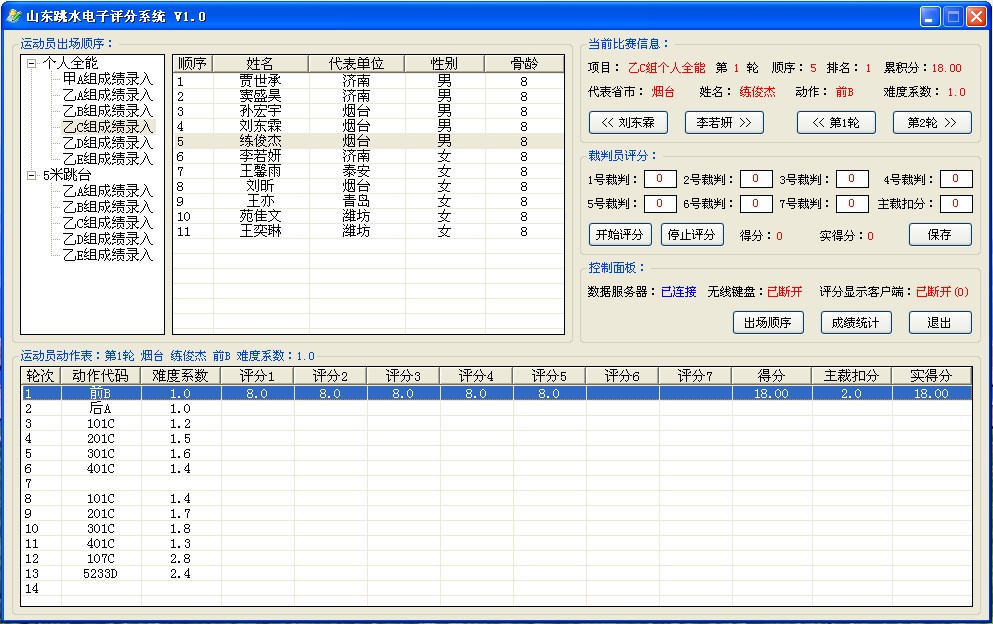
Task: Select 5米跳台 tree item
Action: tap(67, 175)
